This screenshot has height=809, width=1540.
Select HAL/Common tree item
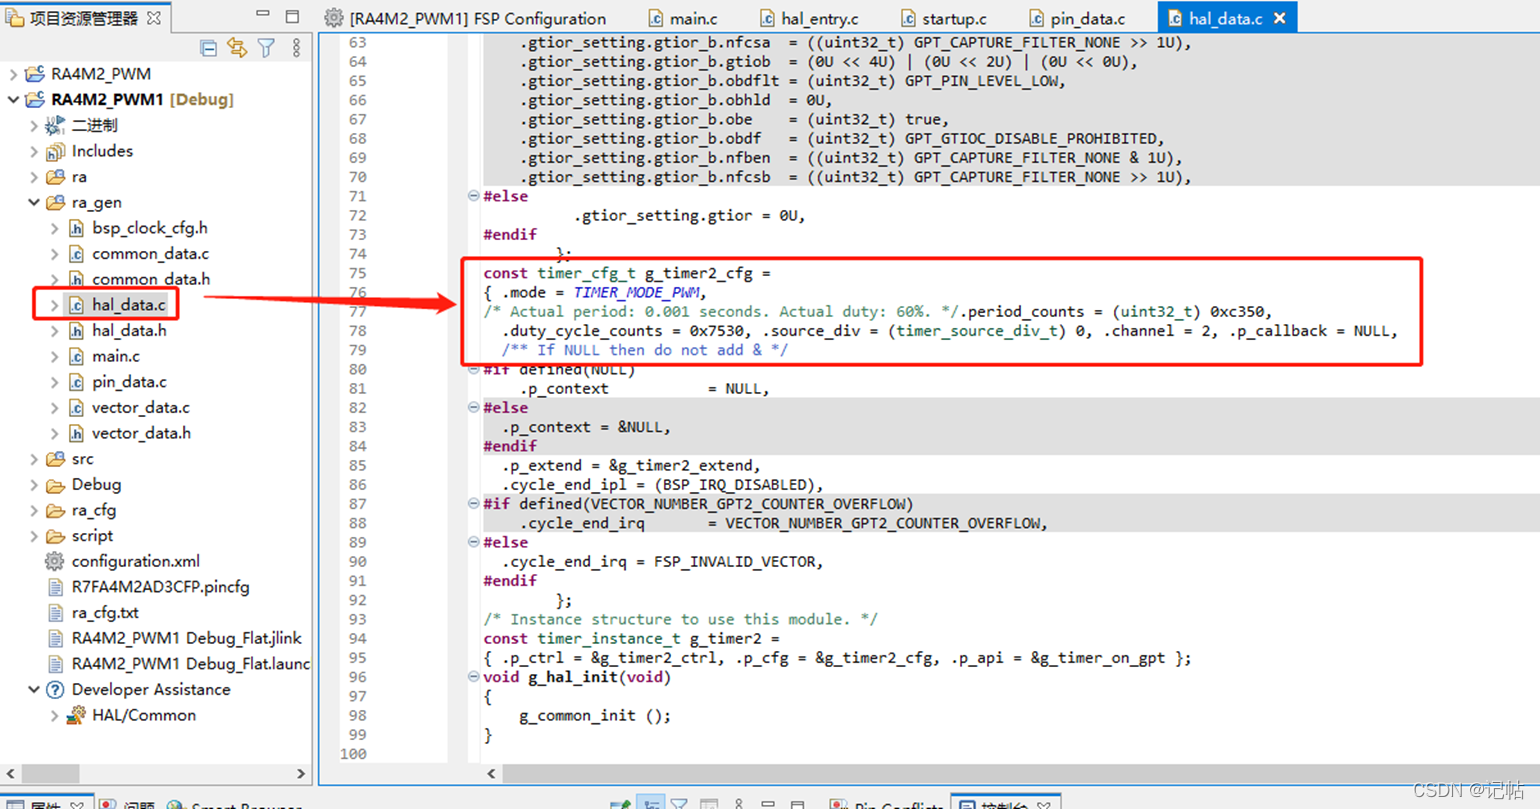click(144, 716)
